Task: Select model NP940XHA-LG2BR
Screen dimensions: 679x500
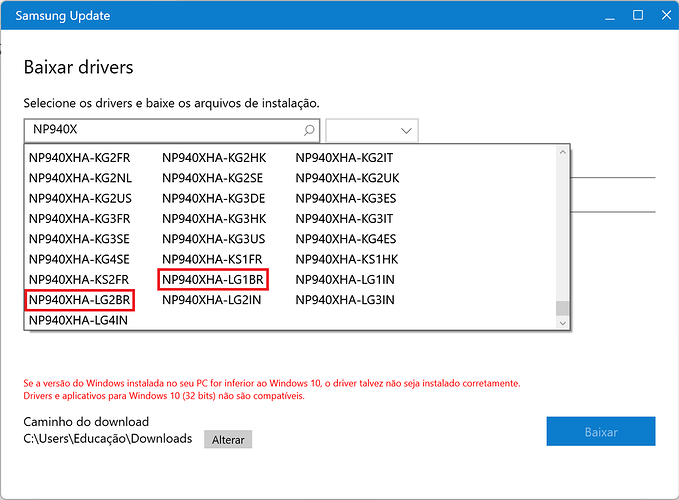Action: 80,300
